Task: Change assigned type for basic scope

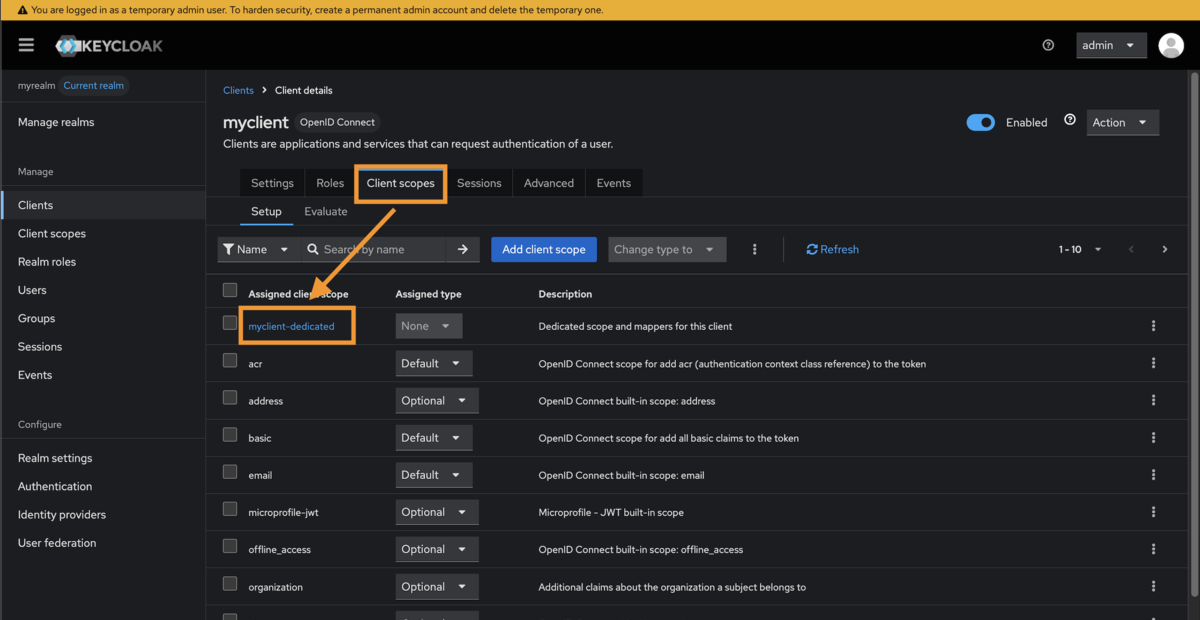Action: click(434, 437)
